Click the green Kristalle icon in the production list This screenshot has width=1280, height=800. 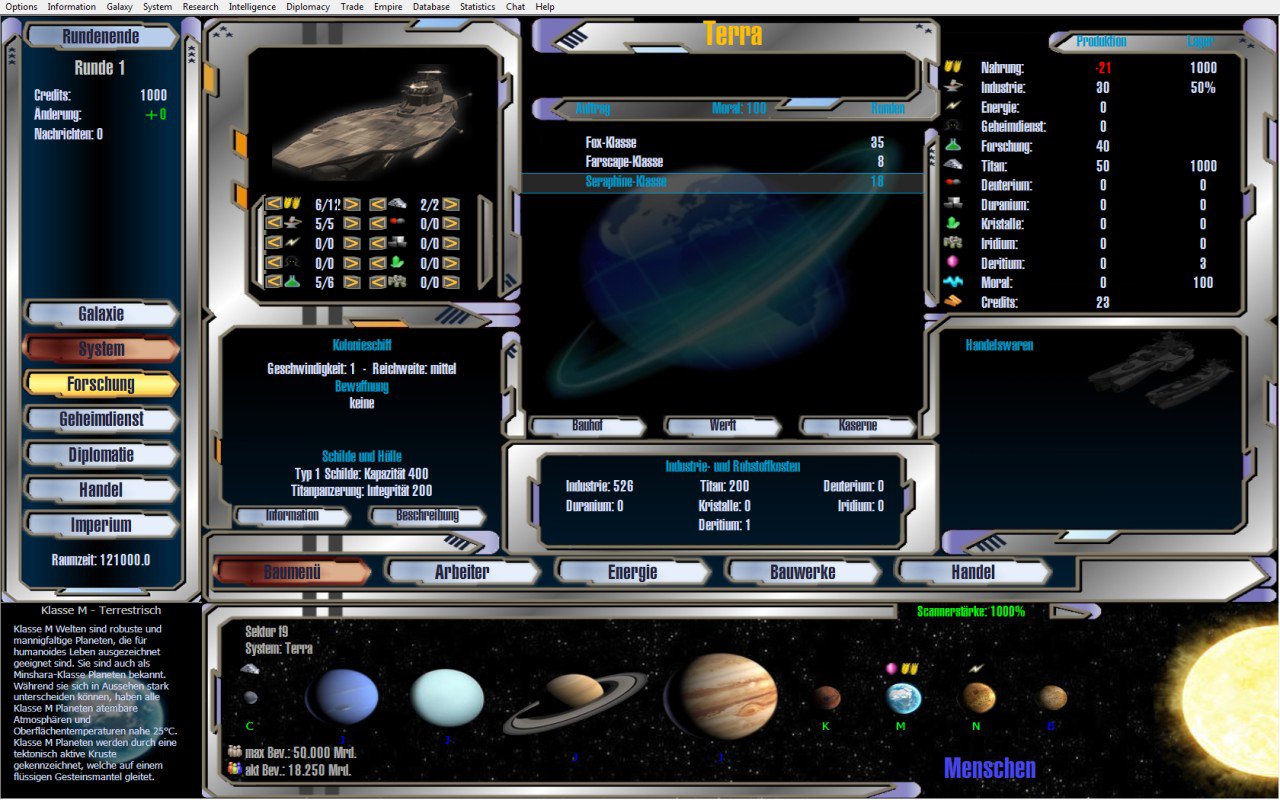coord(954,223)
